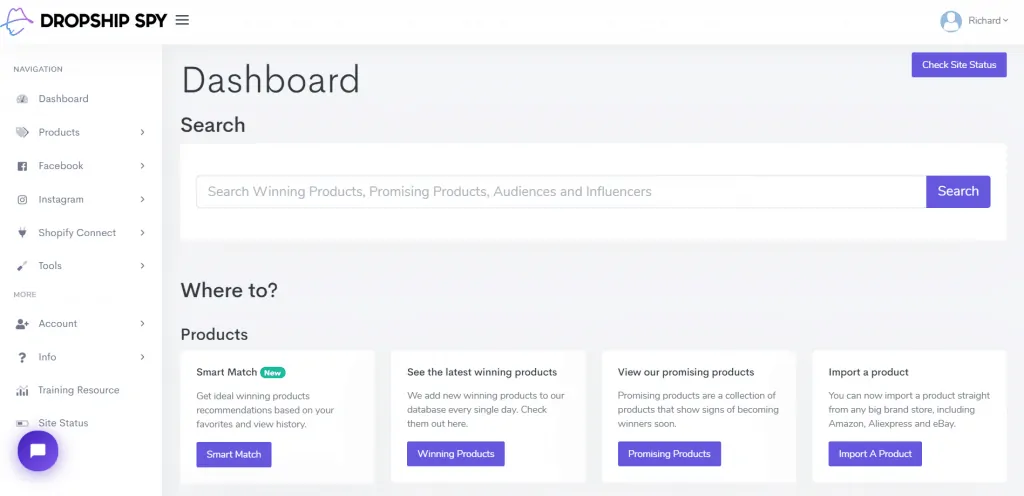Expand the Info submenu chevron
Screen dimensions: 1024x496
(143, 357)
